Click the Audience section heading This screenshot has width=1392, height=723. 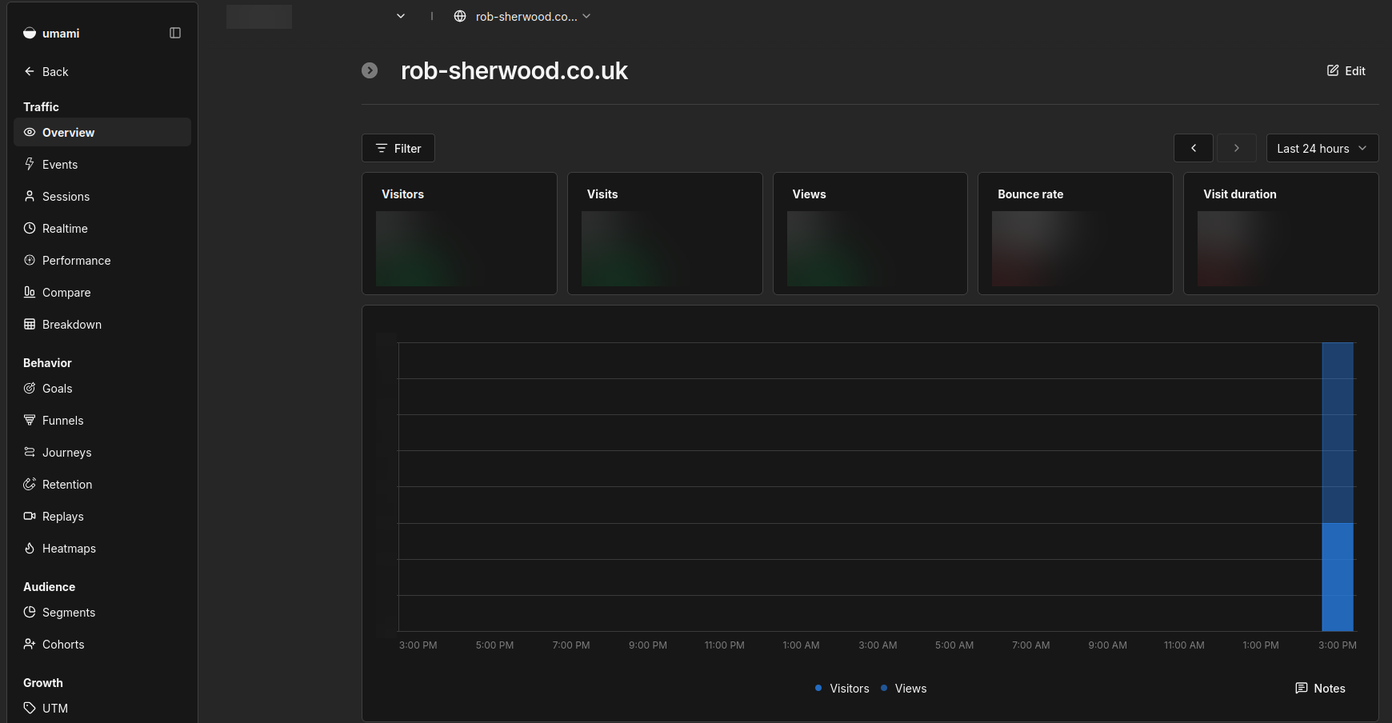click(x=49, y=587)
